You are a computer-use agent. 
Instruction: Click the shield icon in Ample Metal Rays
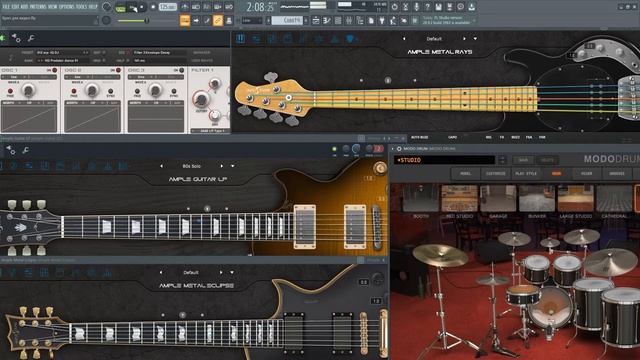(x=350, y=39)
